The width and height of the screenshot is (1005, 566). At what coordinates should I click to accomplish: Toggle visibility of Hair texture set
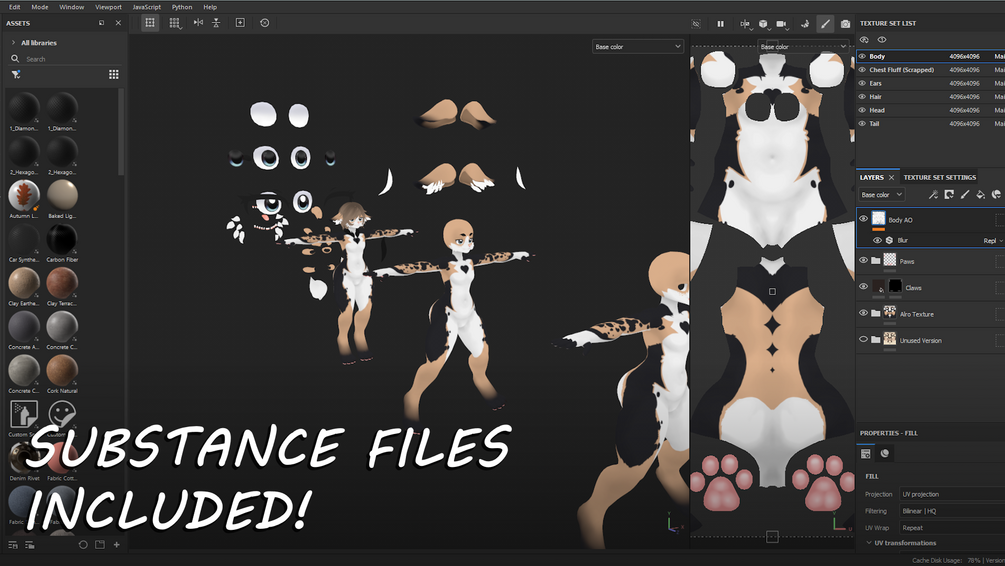click(862, 97)
